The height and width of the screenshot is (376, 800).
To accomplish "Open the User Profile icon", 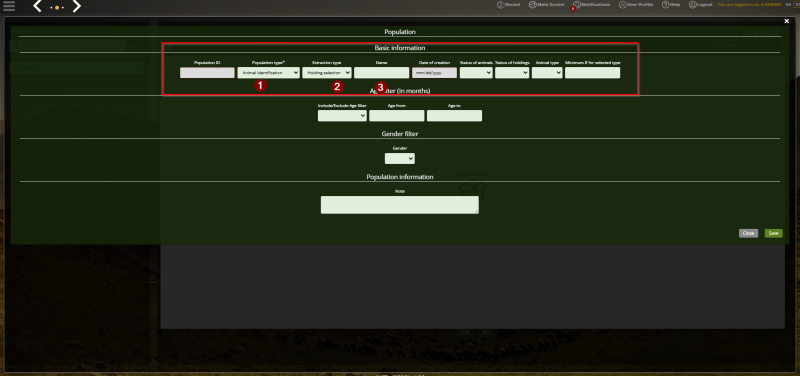I will pyautogui.click(x=622, y=5).
